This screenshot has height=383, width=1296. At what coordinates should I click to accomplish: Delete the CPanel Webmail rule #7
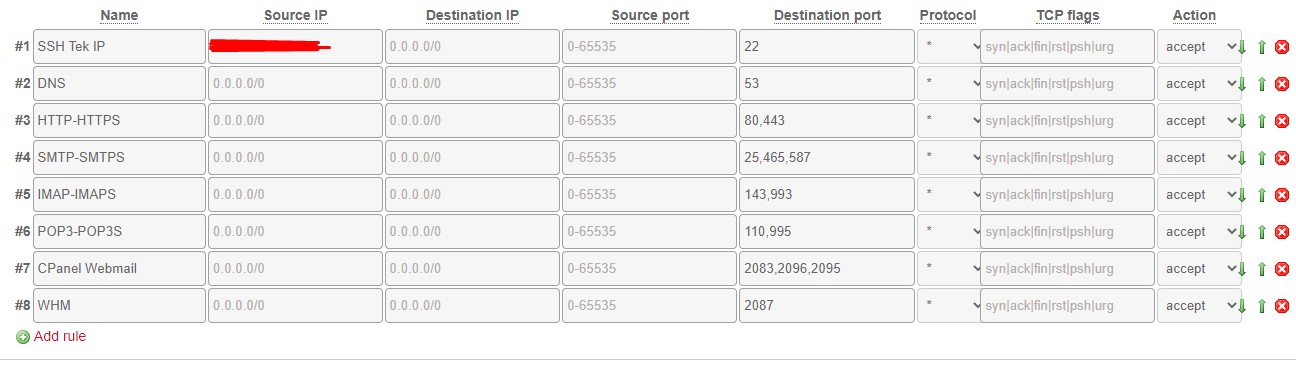tap(1282, 269)
